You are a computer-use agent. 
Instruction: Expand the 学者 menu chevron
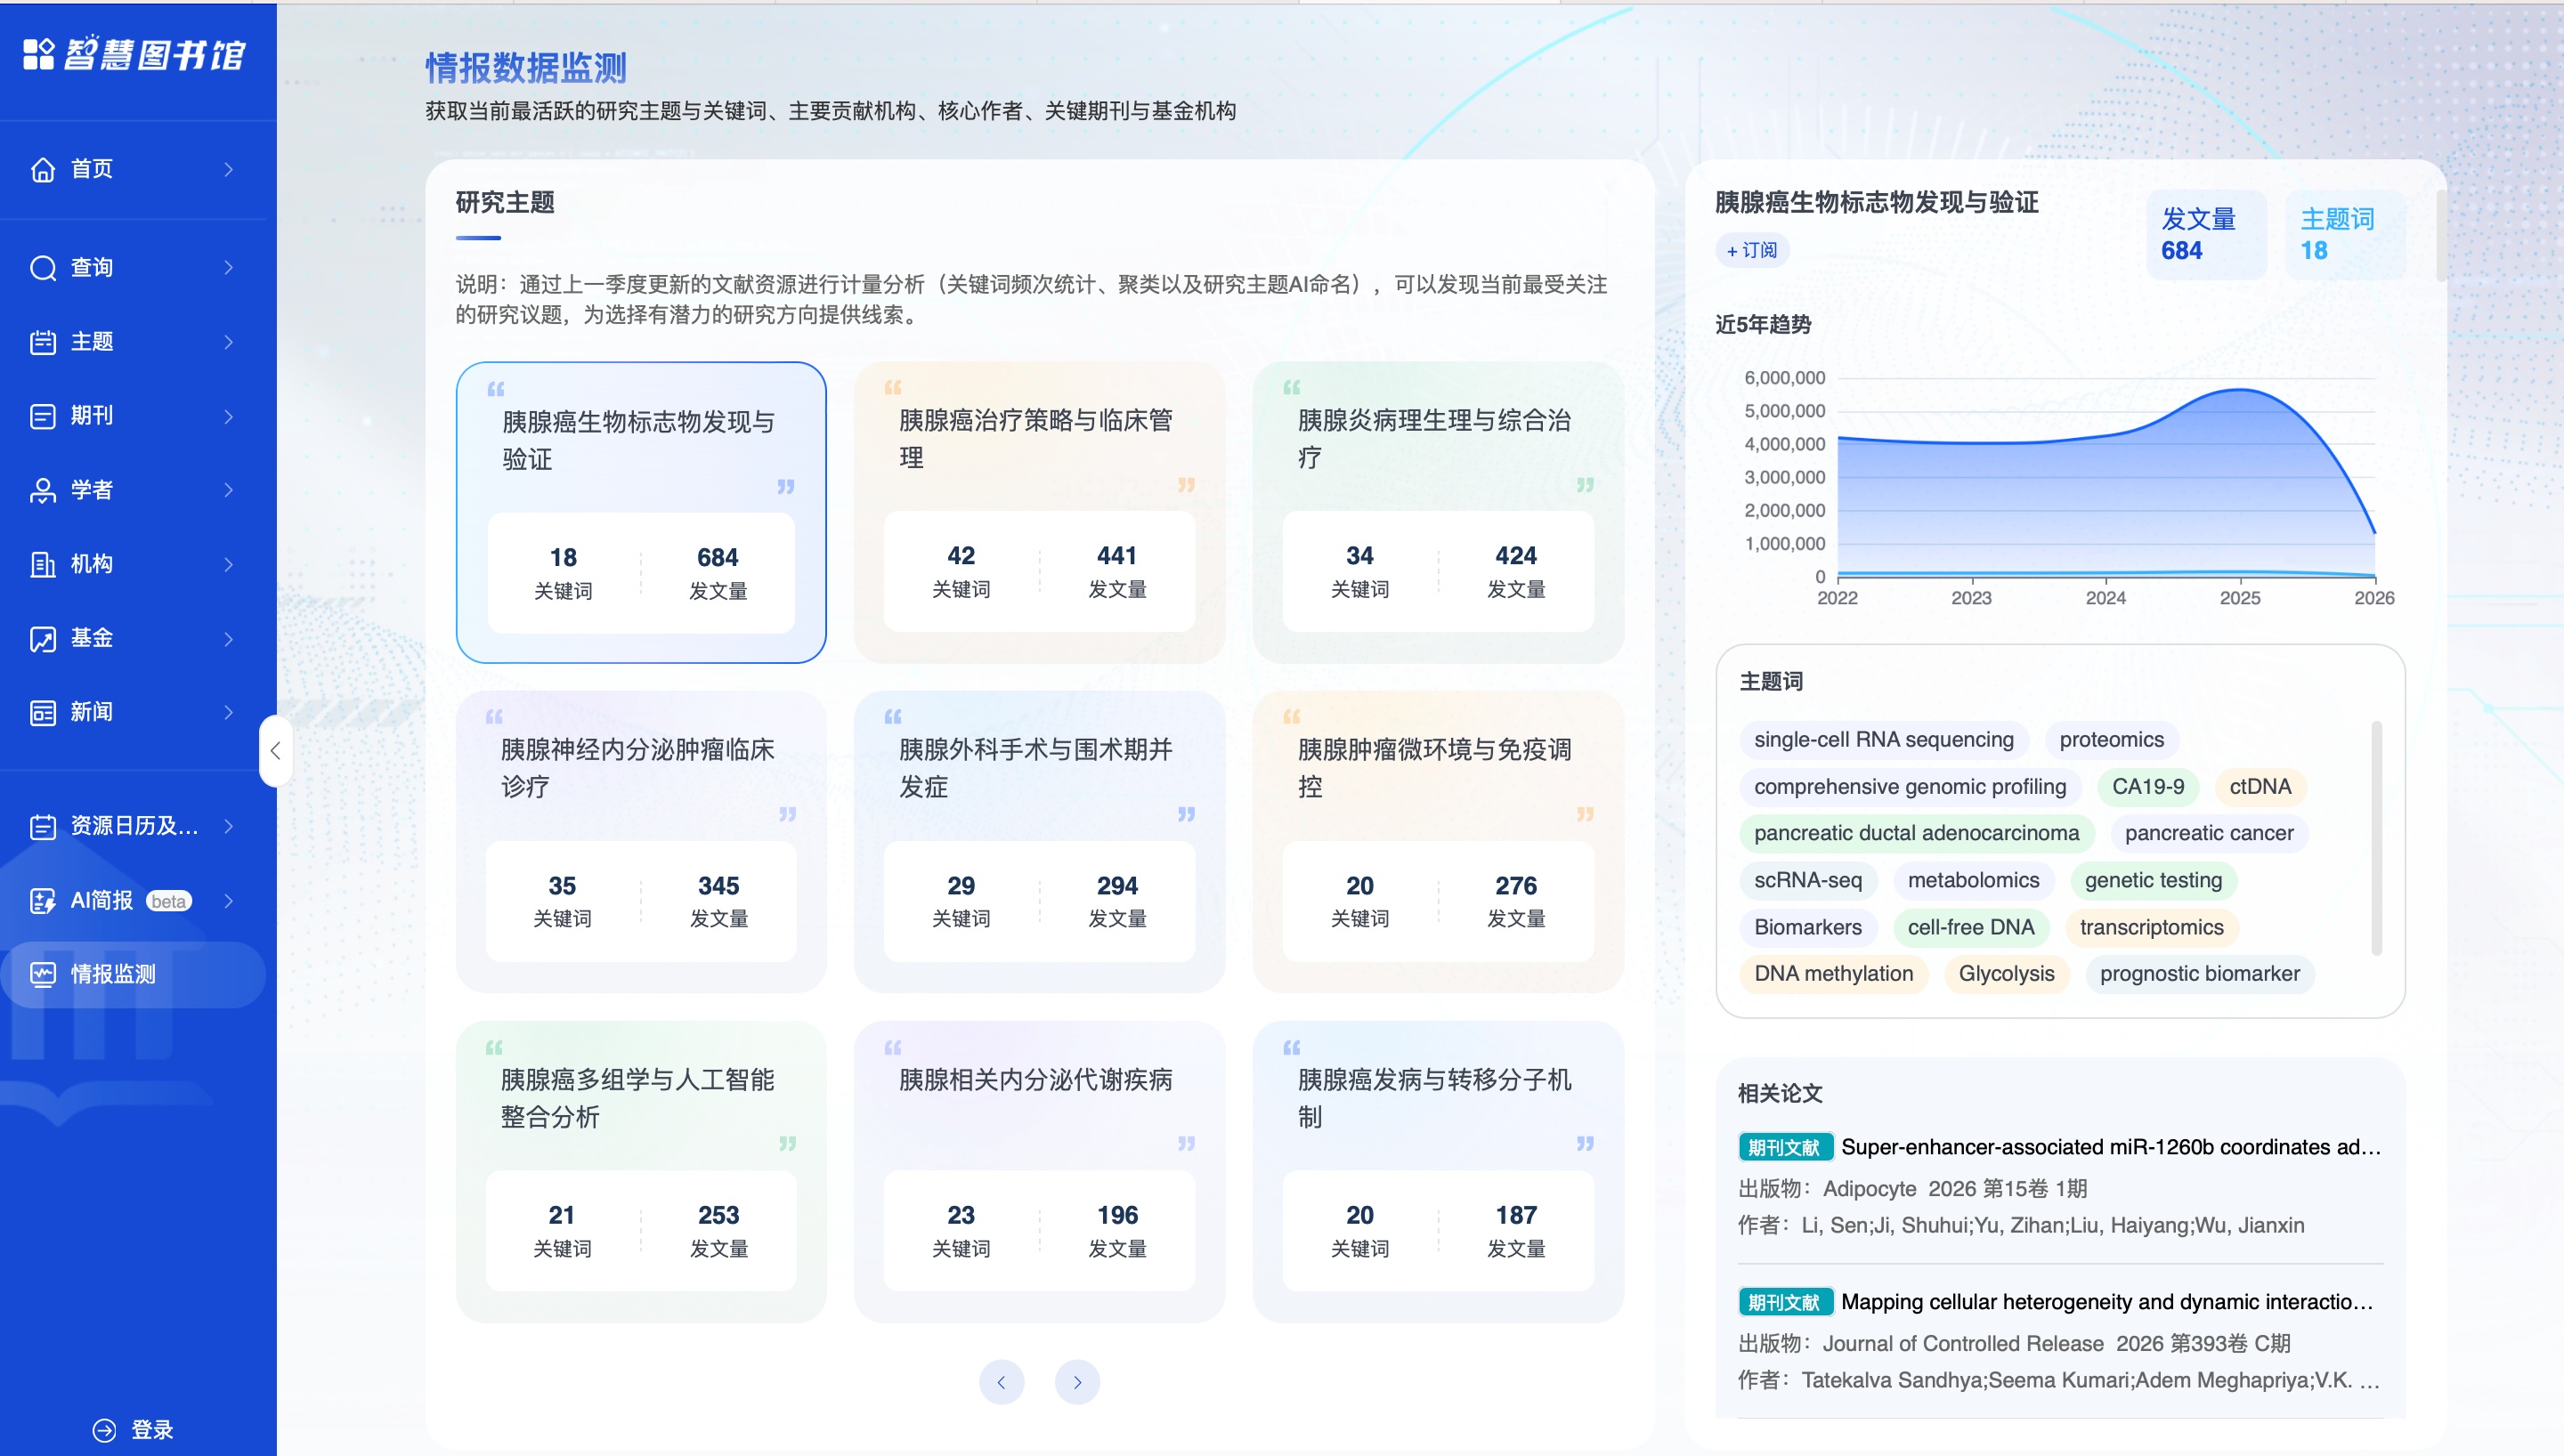(x=229, y=490)
